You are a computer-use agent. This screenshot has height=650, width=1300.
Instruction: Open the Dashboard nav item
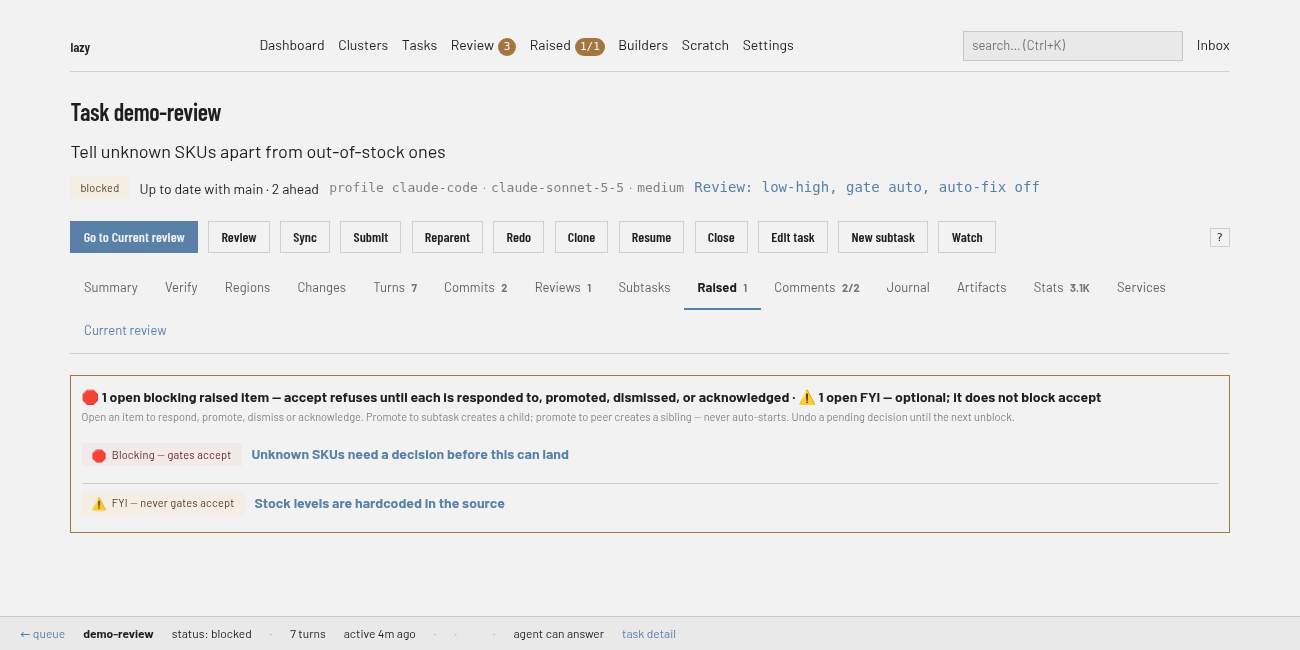(292, 45)
